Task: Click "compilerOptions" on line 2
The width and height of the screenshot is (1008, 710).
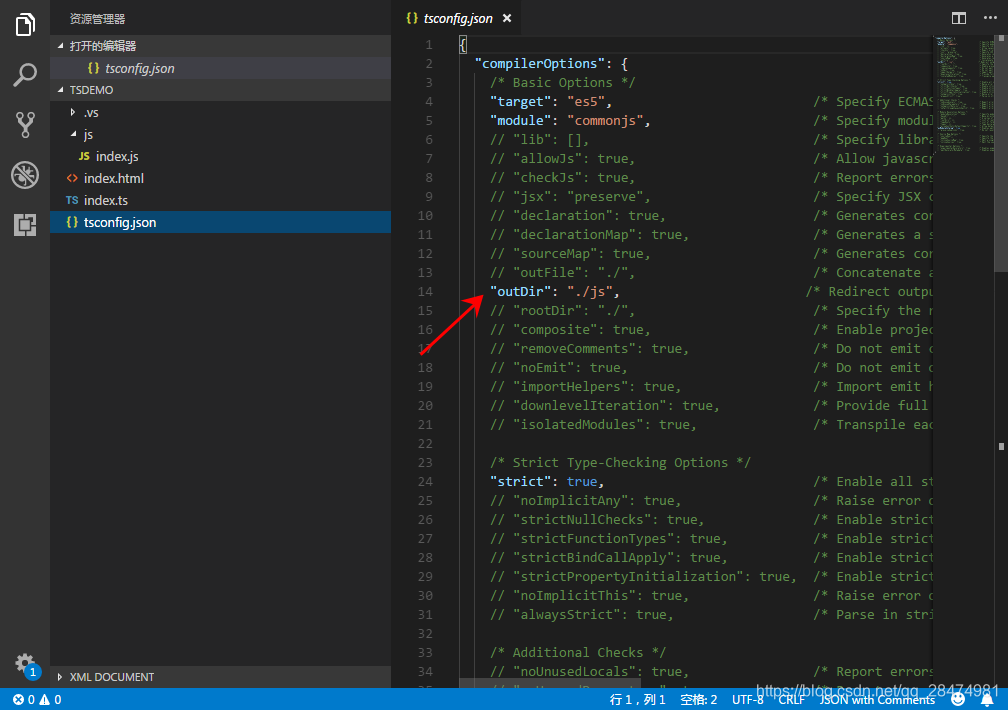Action: coord(539,64)
